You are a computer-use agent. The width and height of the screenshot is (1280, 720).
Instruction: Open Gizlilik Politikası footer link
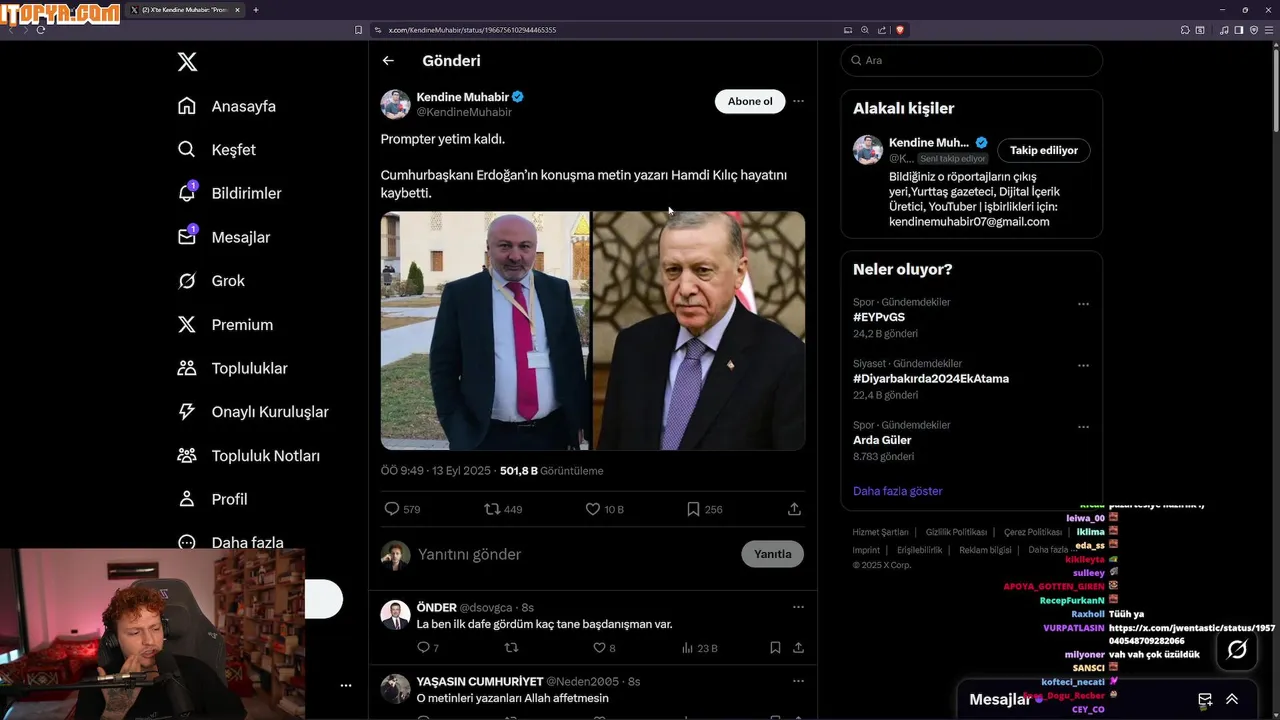coord(956,532)
